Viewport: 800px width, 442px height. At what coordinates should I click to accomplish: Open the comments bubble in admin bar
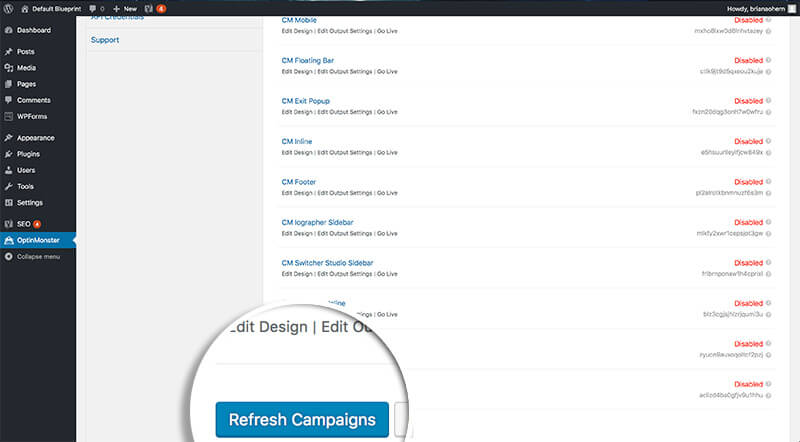(x=96, y=9)
